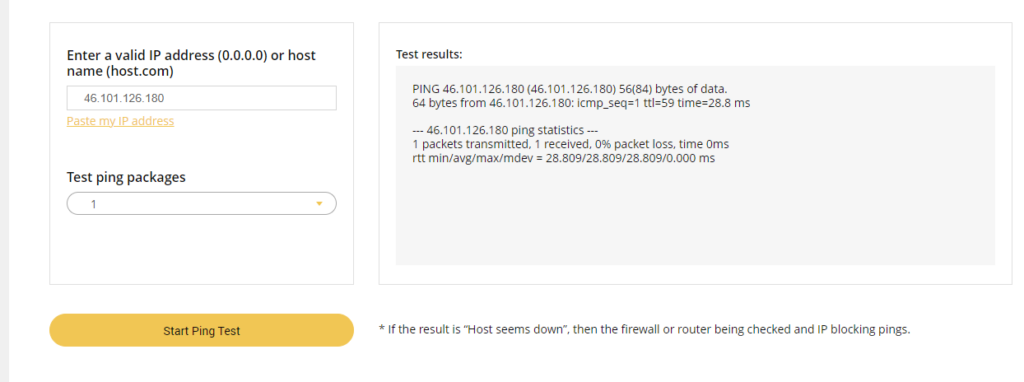Click the Enter a valid IP address label

click(x=191, y=63)
